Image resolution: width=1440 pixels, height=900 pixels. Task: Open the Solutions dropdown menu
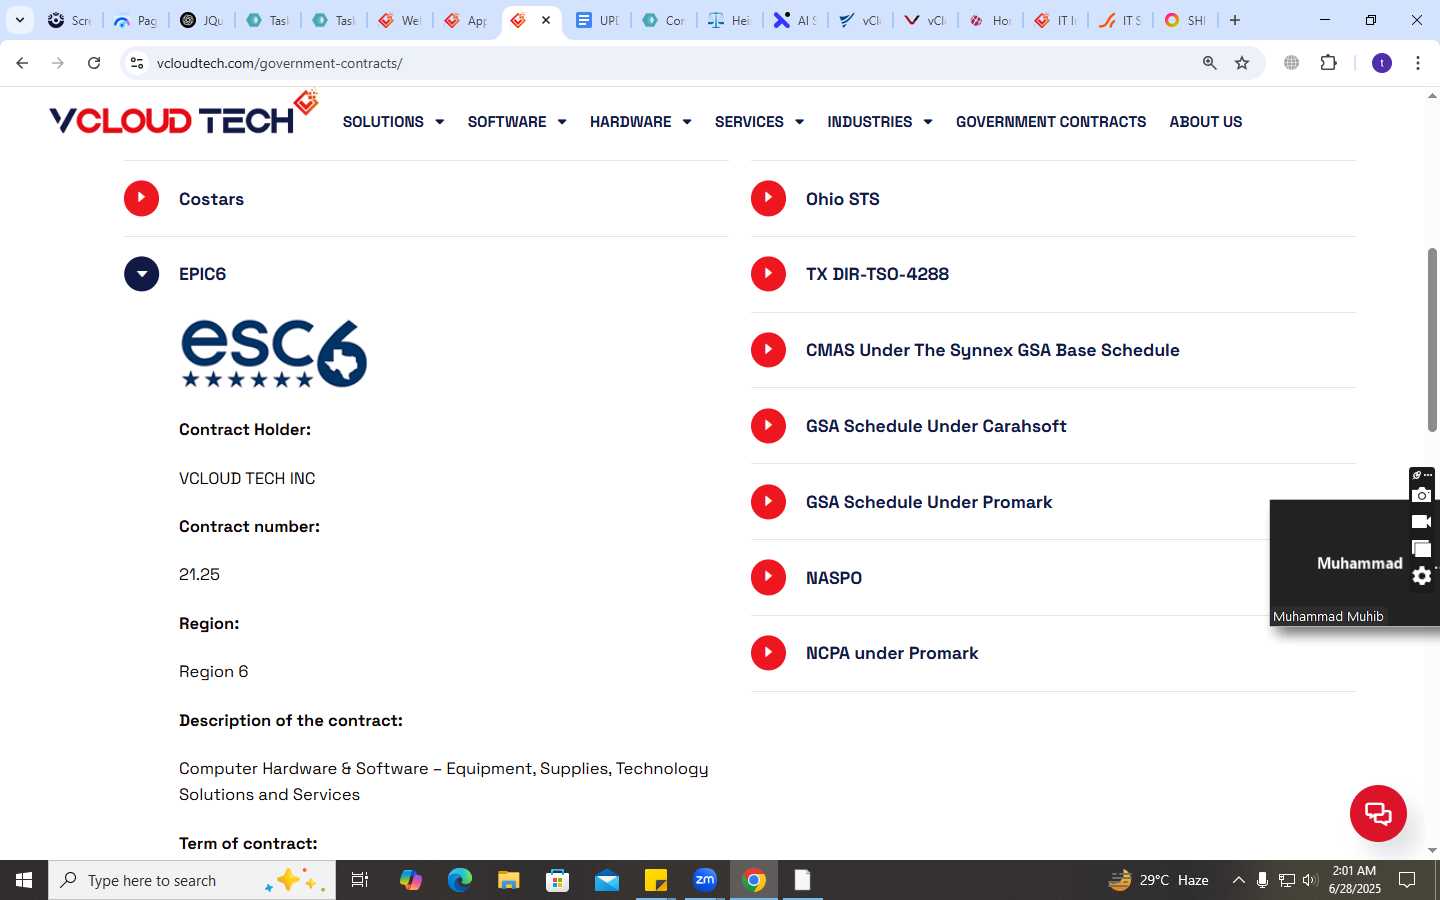pyautogui.click(x=393, y=122)
